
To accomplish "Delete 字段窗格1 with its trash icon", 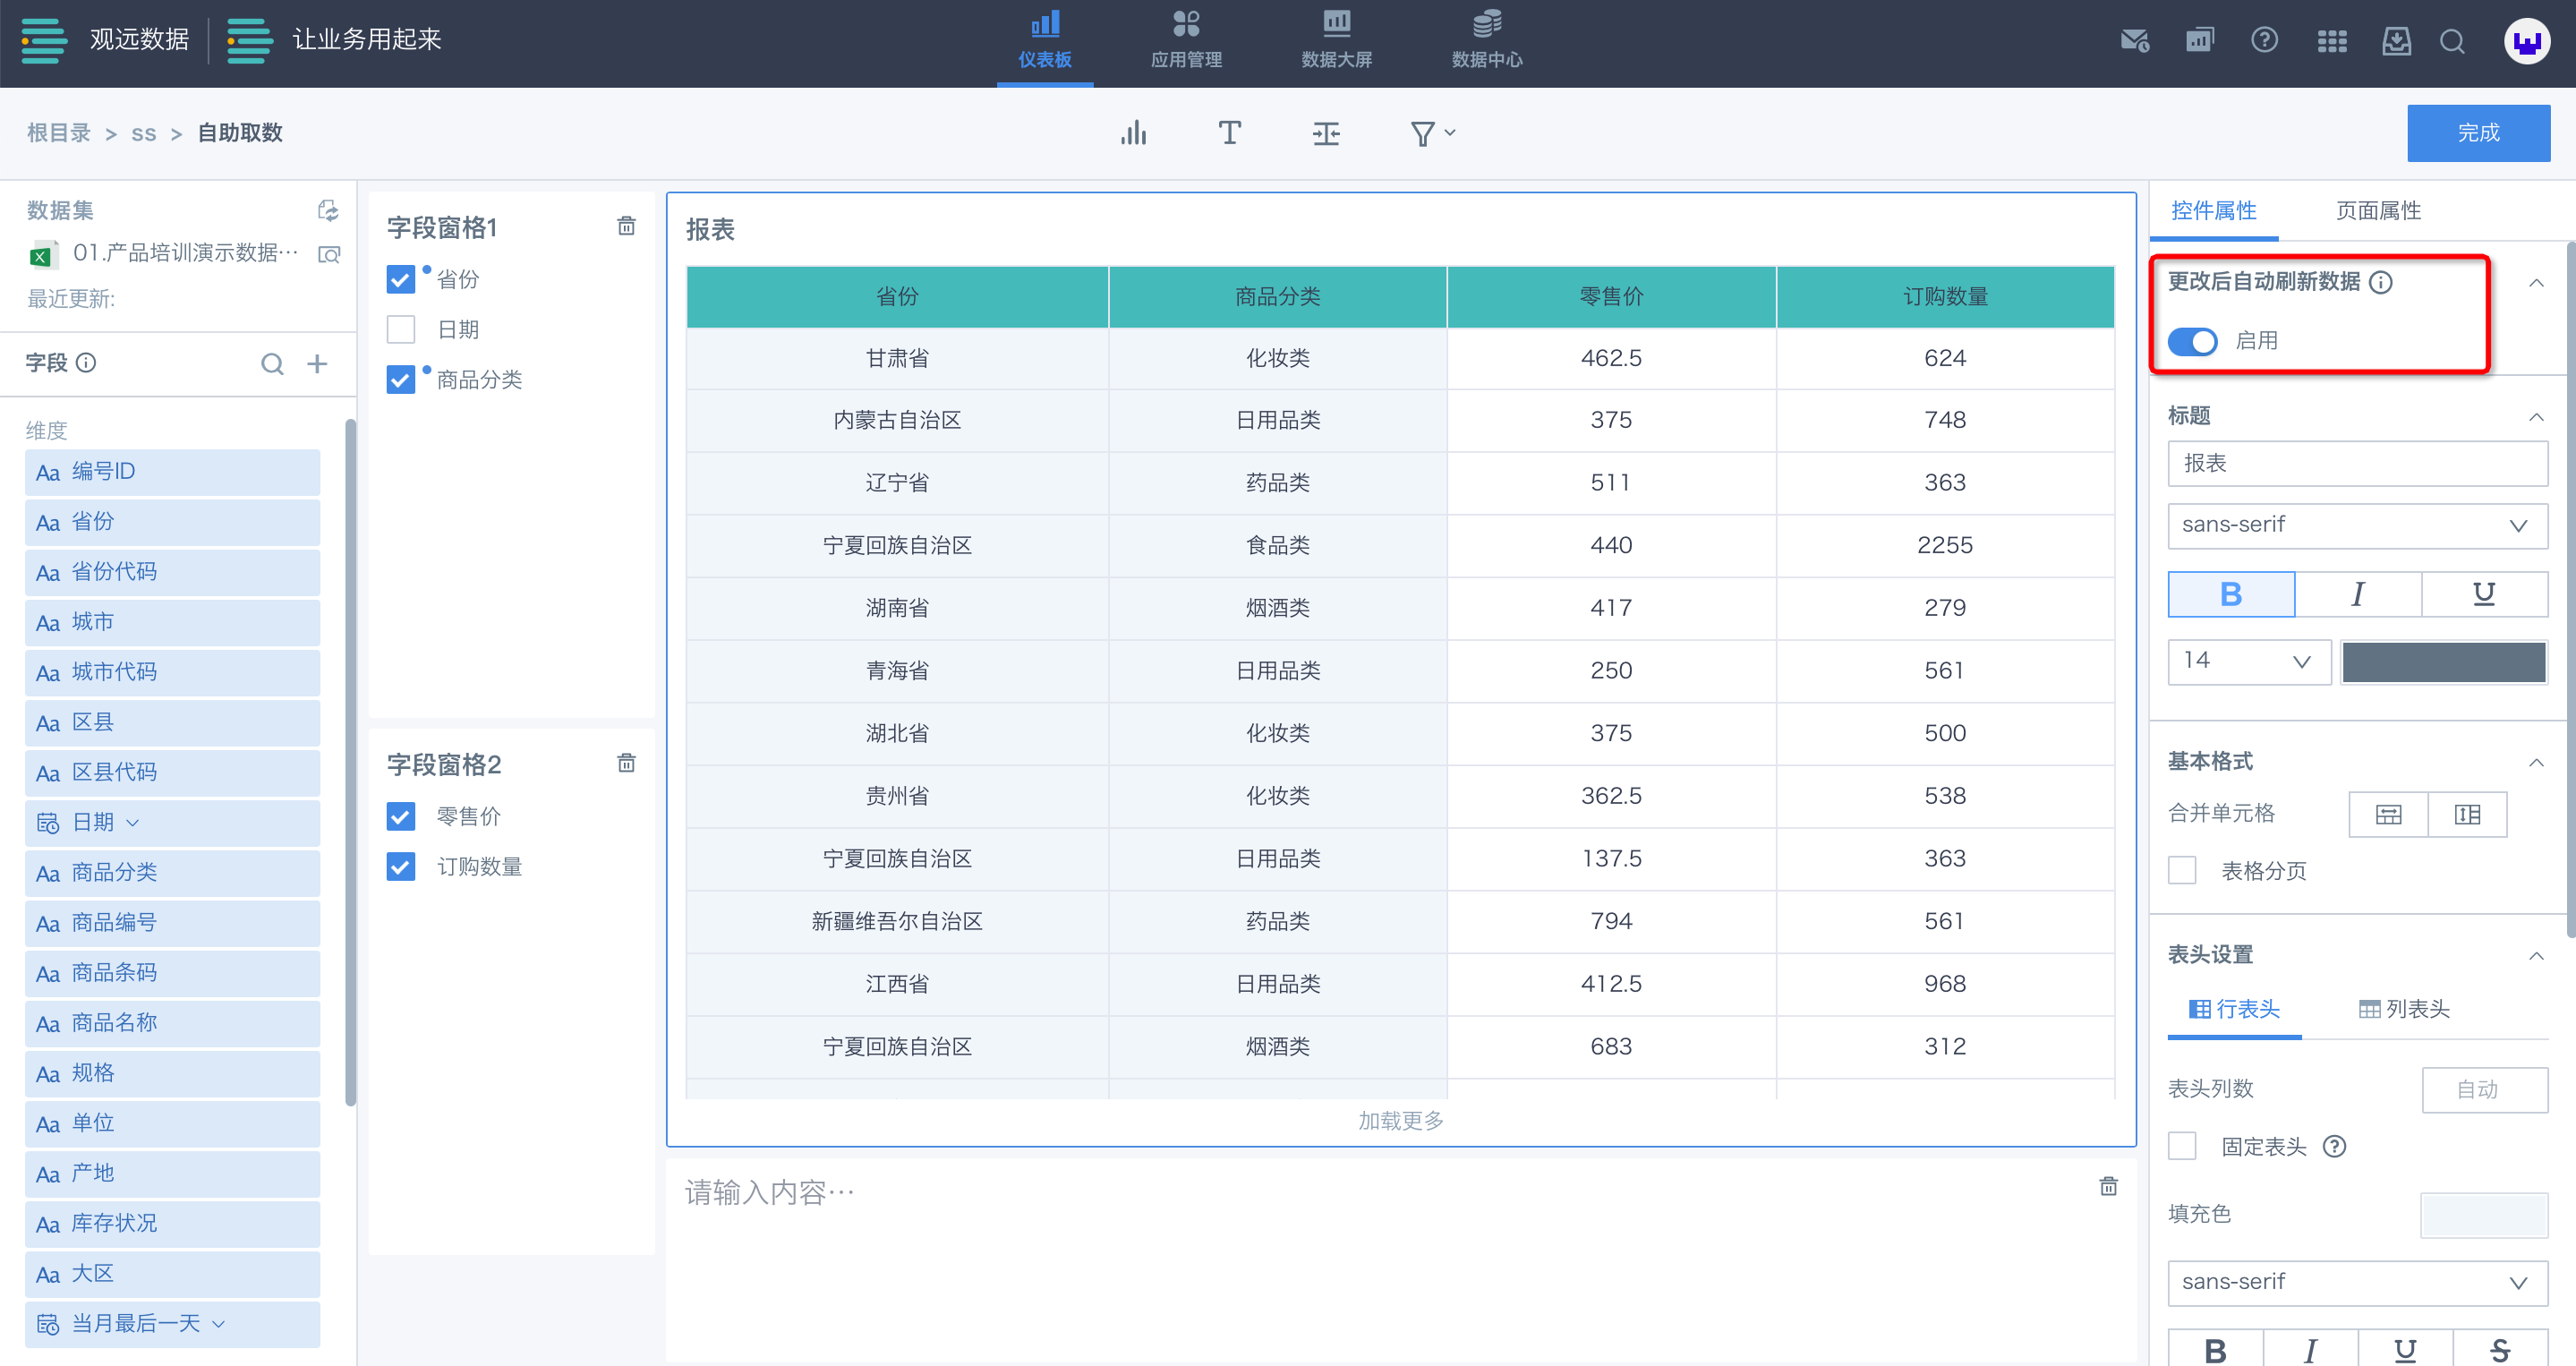I will 626,226.
